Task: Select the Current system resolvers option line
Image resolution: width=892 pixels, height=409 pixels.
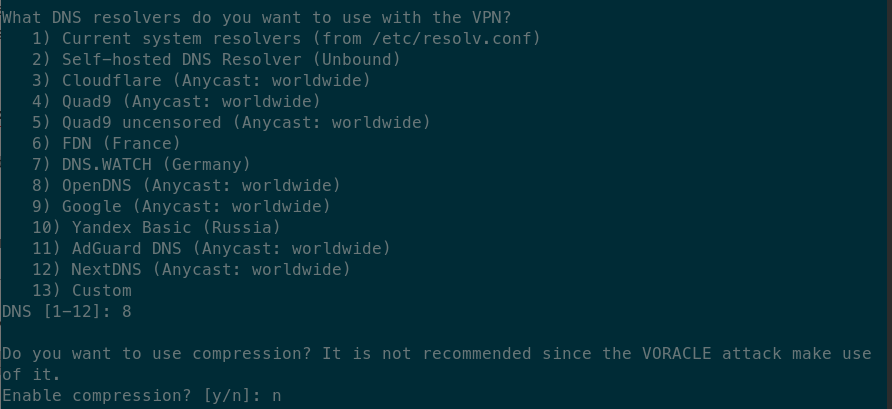Action: 286,39
